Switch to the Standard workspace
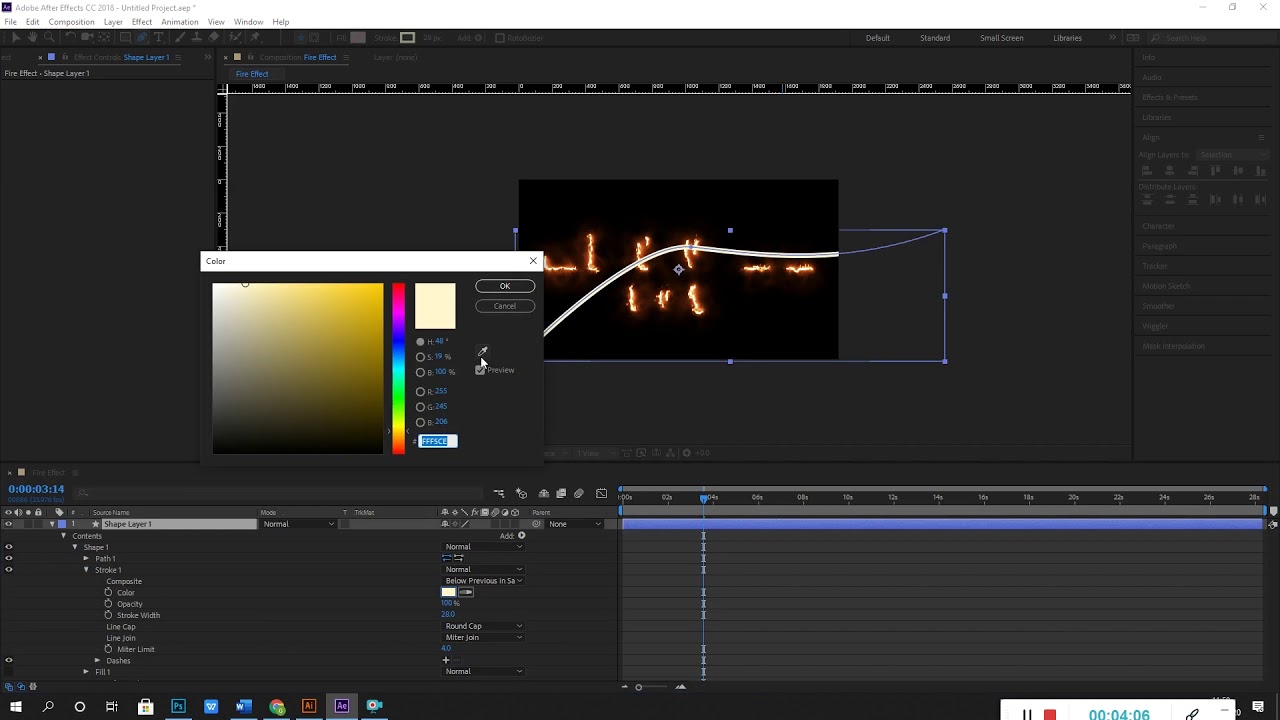 point(935,38)
